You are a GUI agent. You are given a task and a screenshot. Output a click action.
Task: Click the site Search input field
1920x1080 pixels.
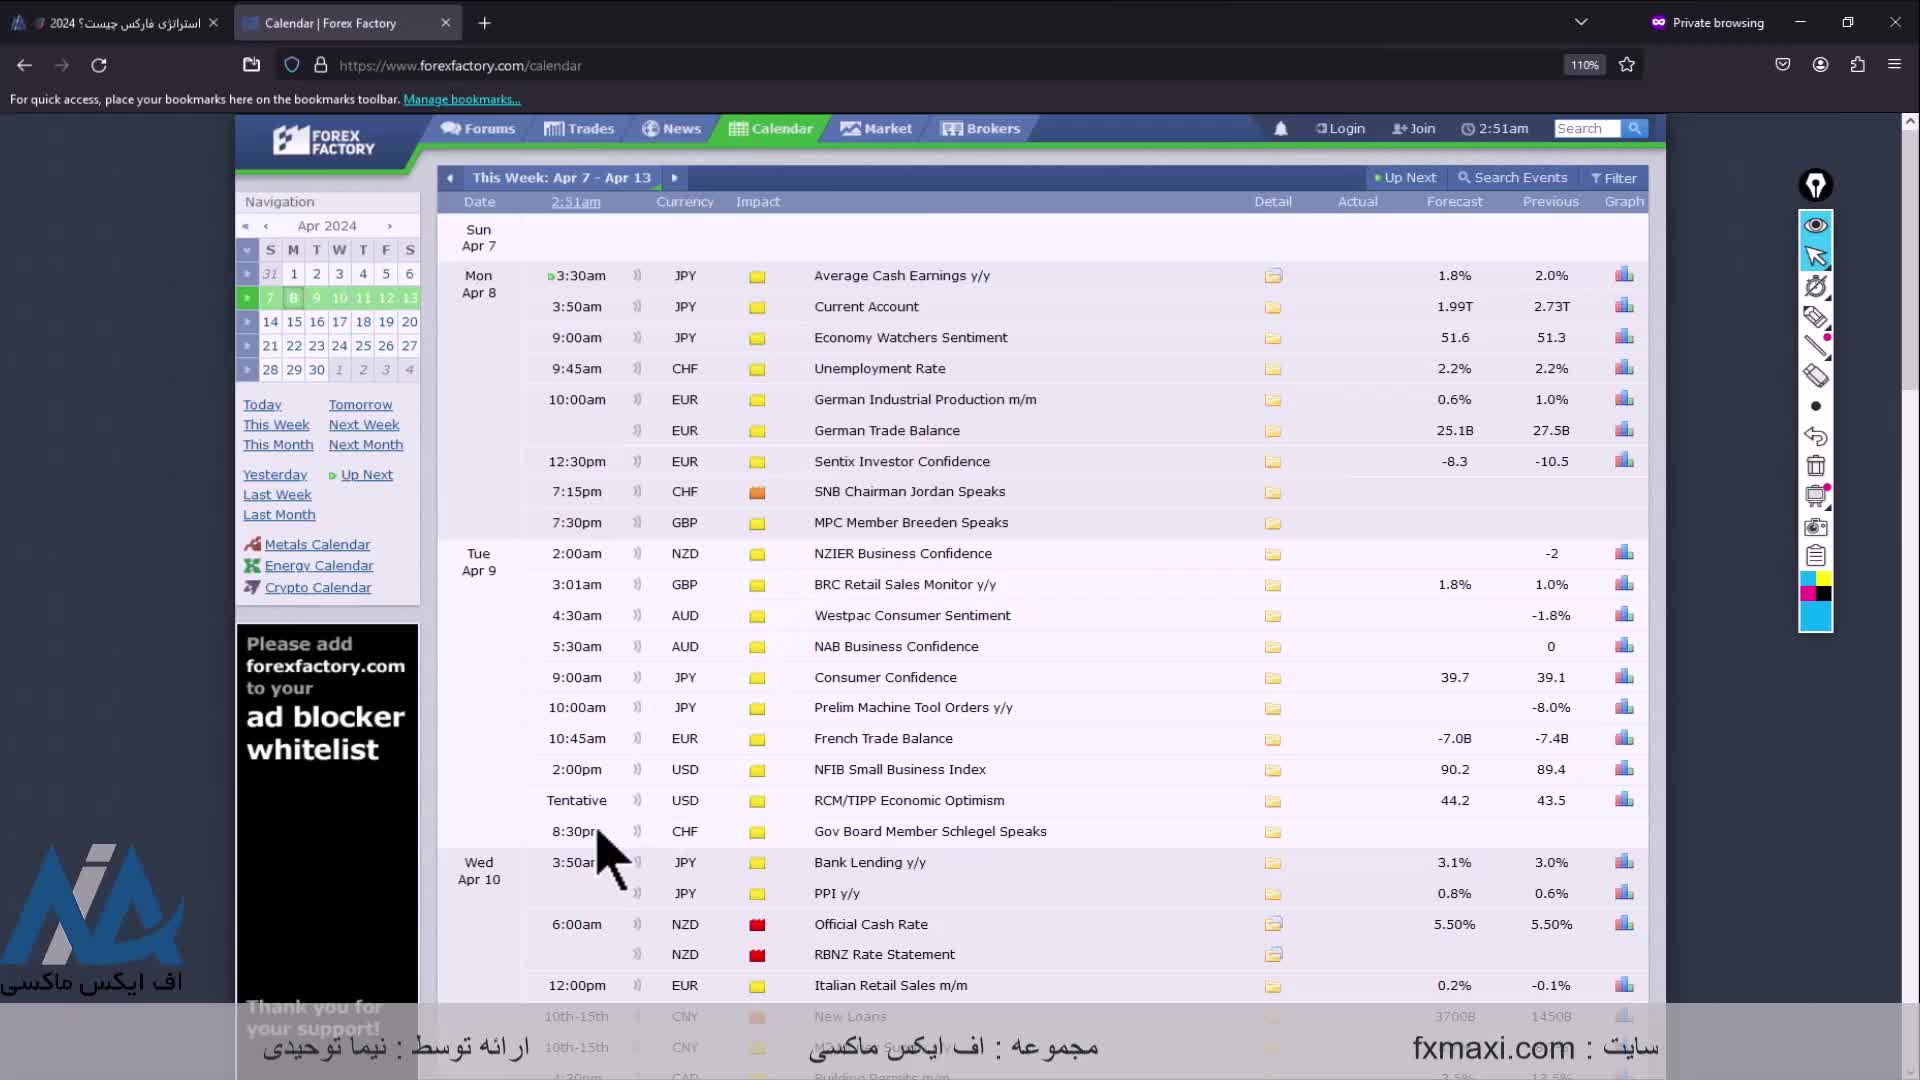click(1586, 129)
